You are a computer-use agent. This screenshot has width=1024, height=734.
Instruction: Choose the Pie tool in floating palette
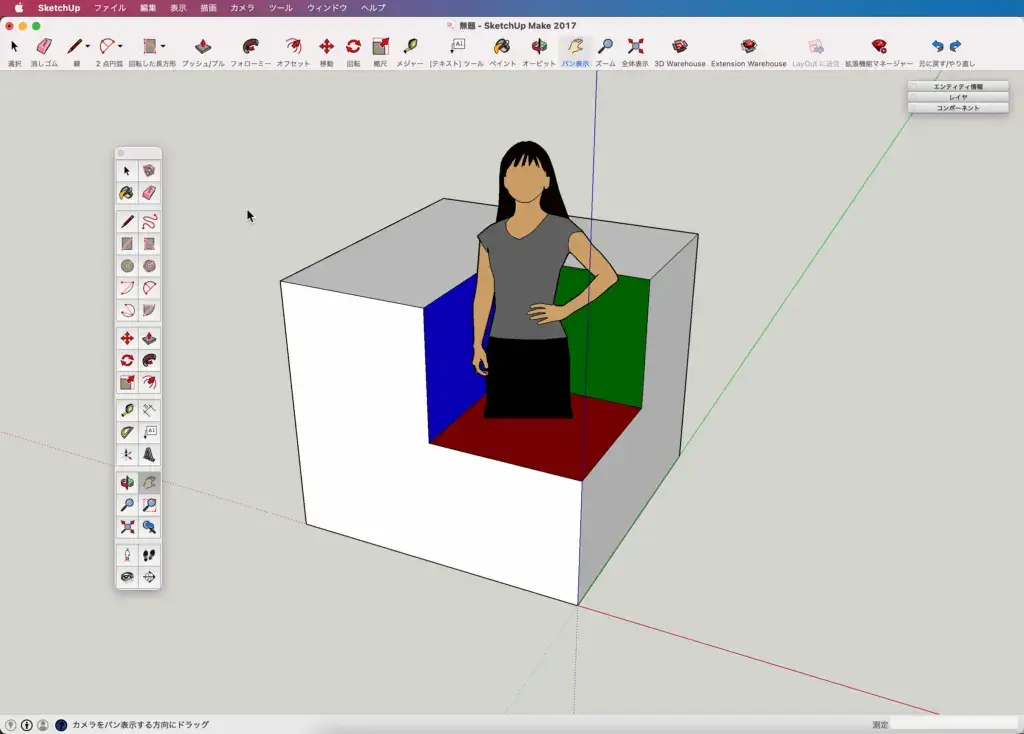pos(149,310)
